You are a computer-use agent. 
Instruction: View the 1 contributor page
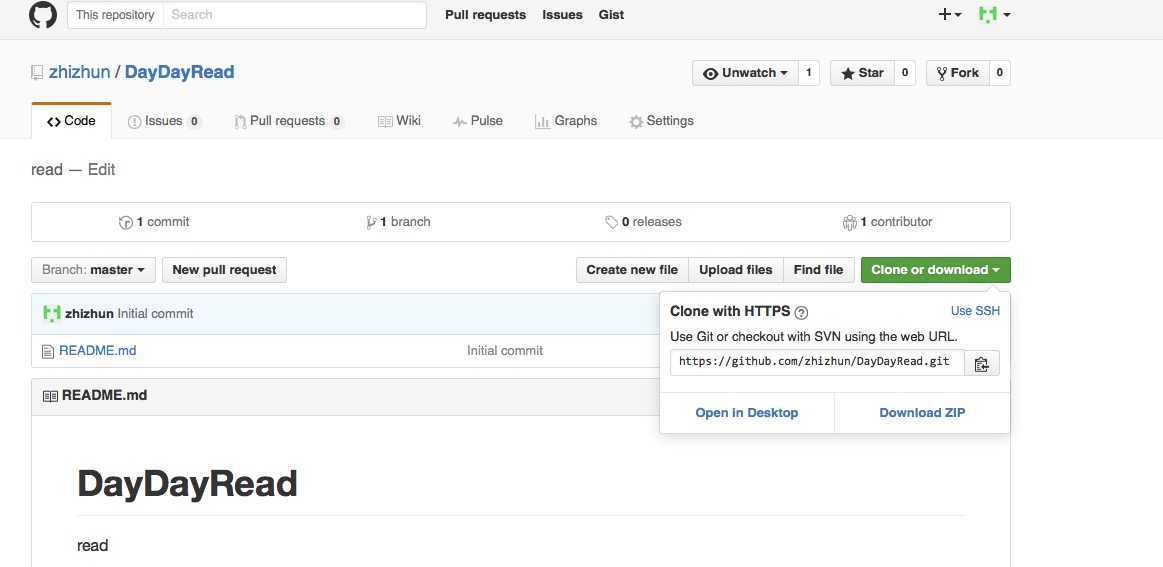888,222
